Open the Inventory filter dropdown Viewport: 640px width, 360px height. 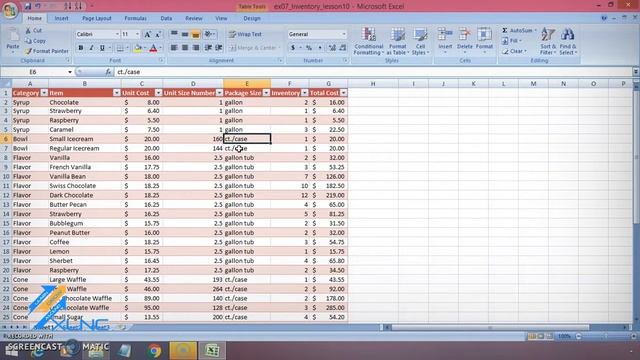pyautogui.click(x=304, y=93)
